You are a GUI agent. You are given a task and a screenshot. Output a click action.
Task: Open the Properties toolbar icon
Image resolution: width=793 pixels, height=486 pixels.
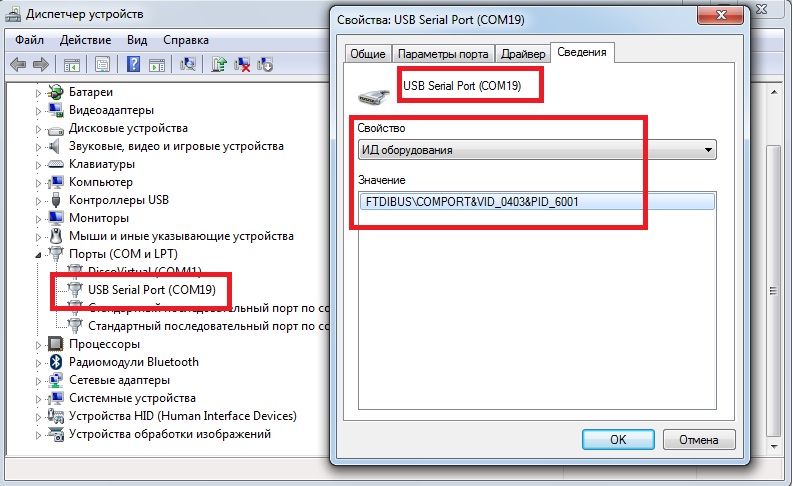(103, 64)
